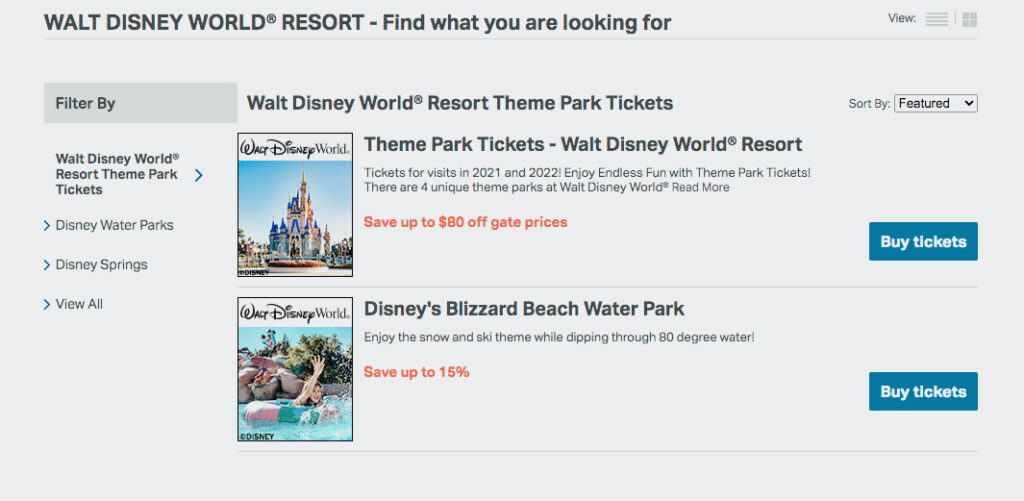Open Disney's Blizzard Beach Water Park title
This screenshot has width=1024, height=501.
click(524, 308)
